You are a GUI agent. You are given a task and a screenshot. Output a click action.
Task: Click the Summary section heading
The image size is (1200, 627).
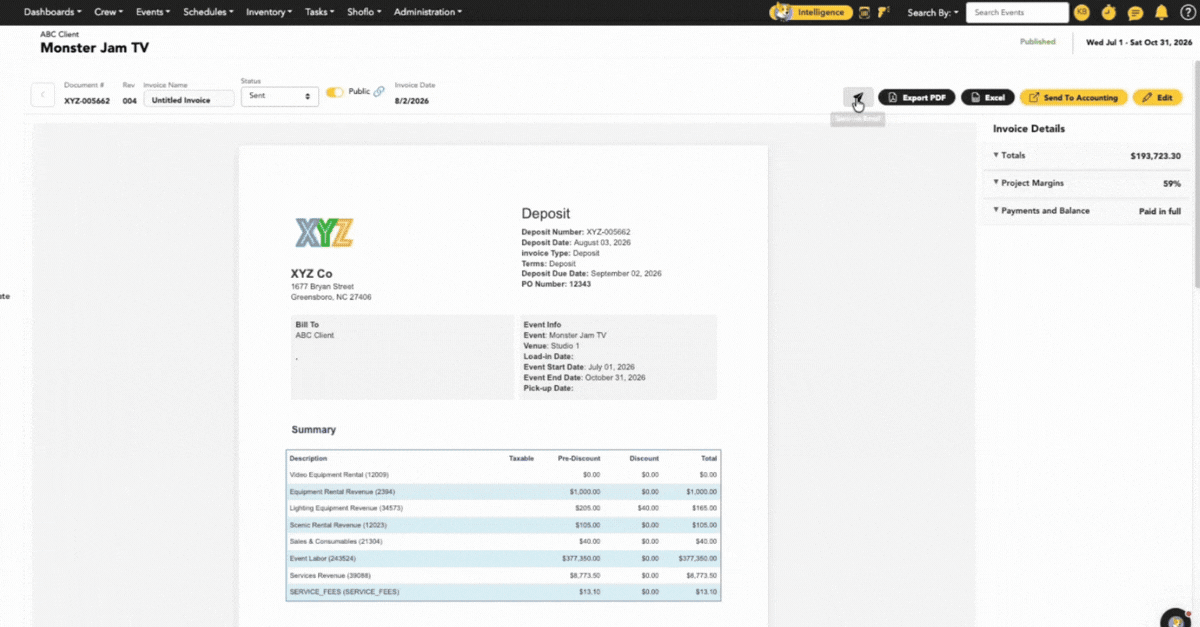pyautogui.click(x=313, y=430)
